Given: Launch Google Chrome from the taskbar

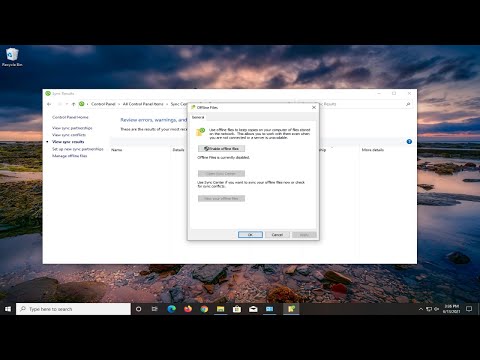Looking at the screenshot, I should click(204, 309).
